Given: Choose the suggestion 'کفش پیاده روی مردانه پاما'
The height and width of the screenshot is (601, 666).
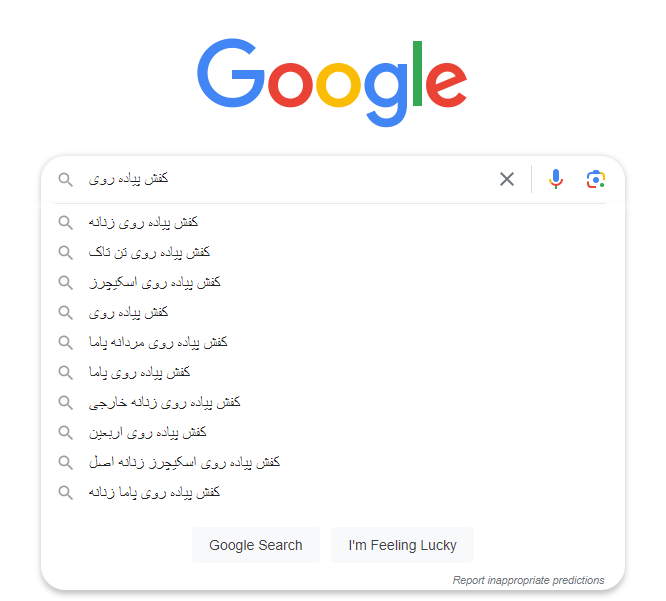Looking at the screenshot, I should coord(158,342).
